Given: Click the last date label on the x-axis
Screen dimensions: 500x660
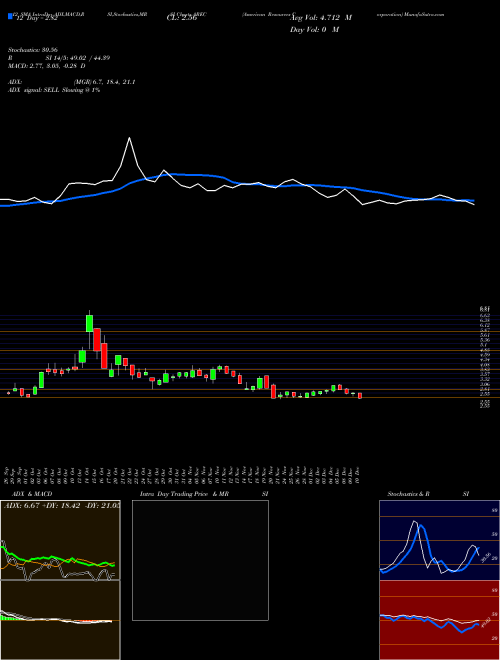Looking at the screenshot, I should [357, 474].
